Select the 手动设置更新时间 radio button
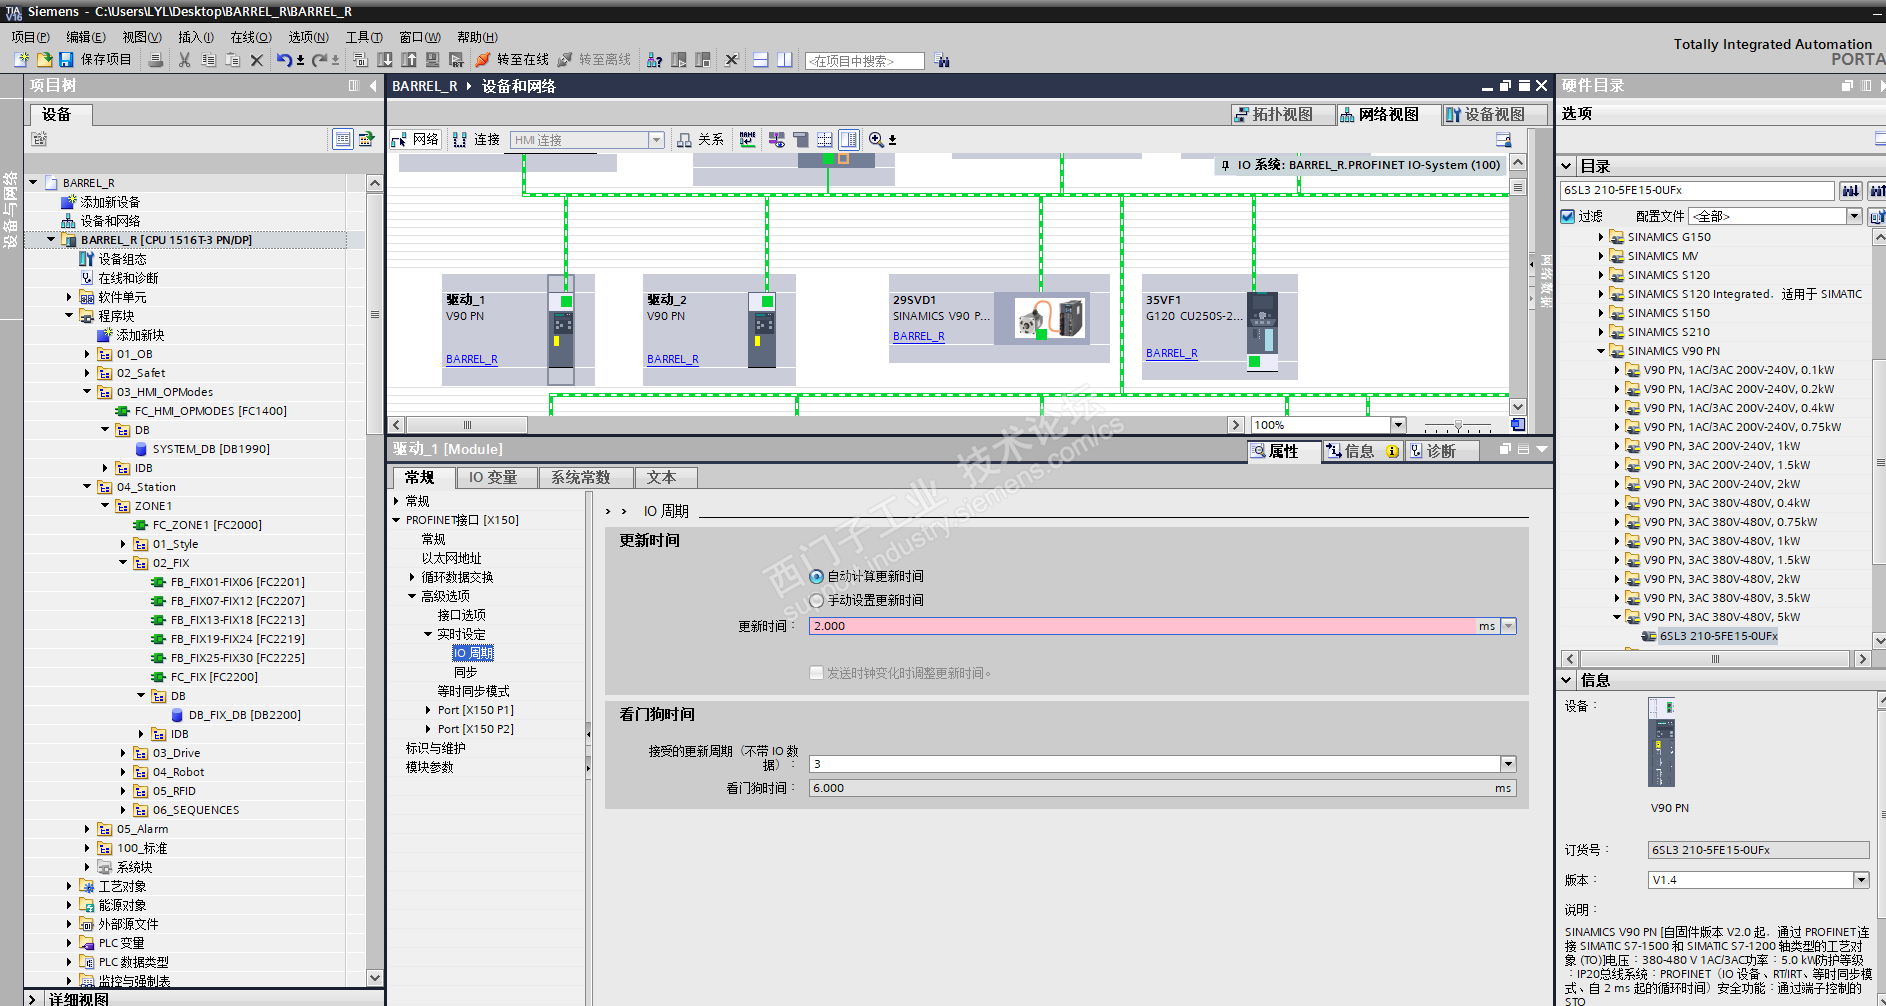Image resolution: width=1886 pixels, height=1006 pixels. [817, 601]
